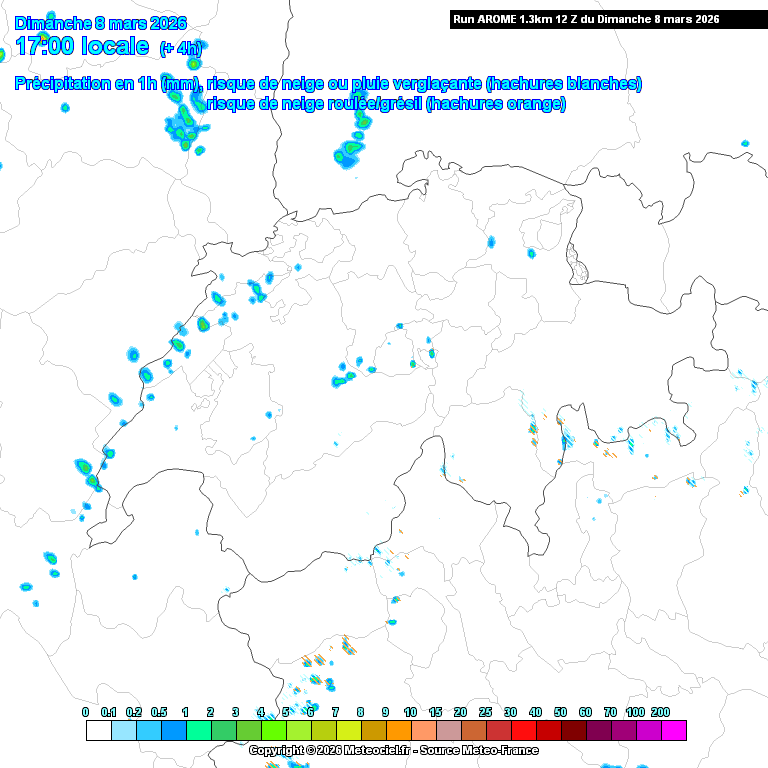
Task: Select the salmon 10 mm legend swatch
Action: click(423, 730)
